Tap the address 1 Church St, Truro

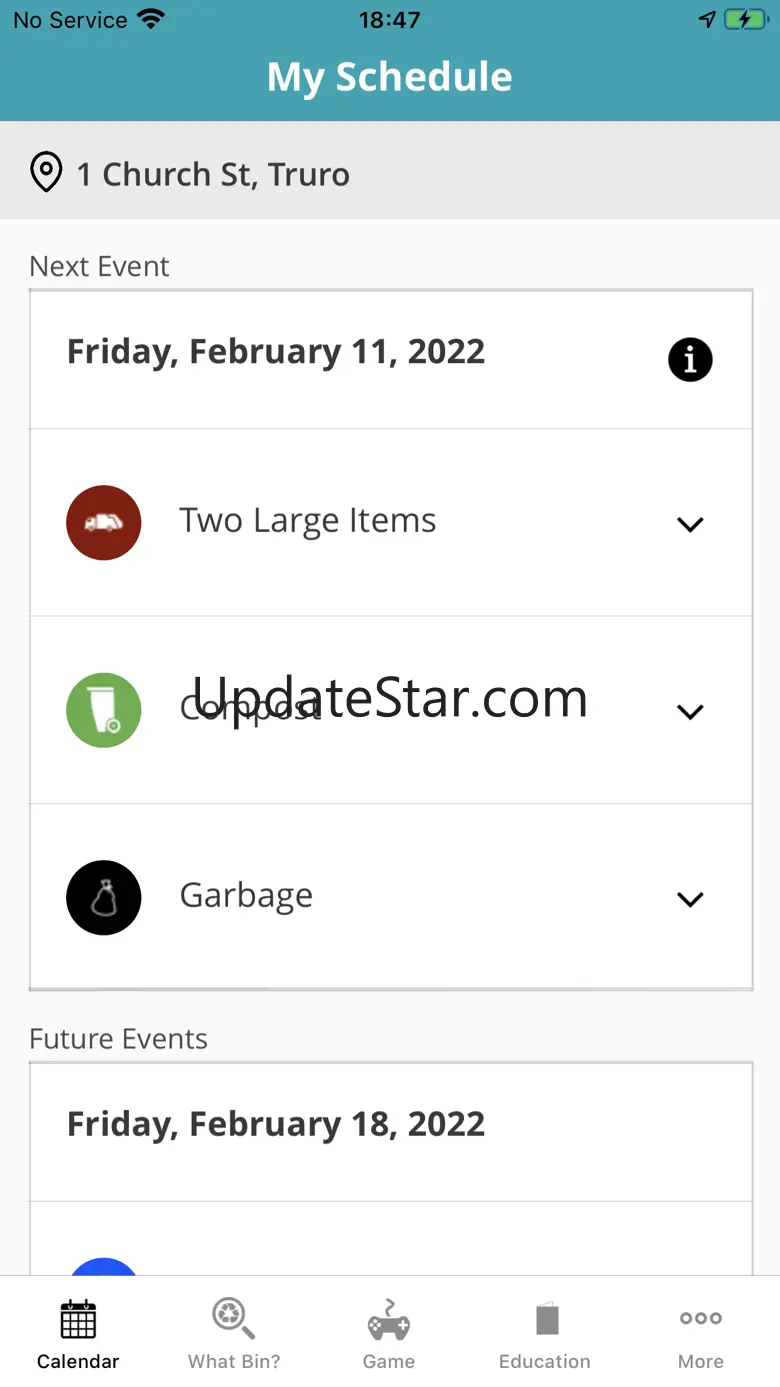(x=213, y=174)
